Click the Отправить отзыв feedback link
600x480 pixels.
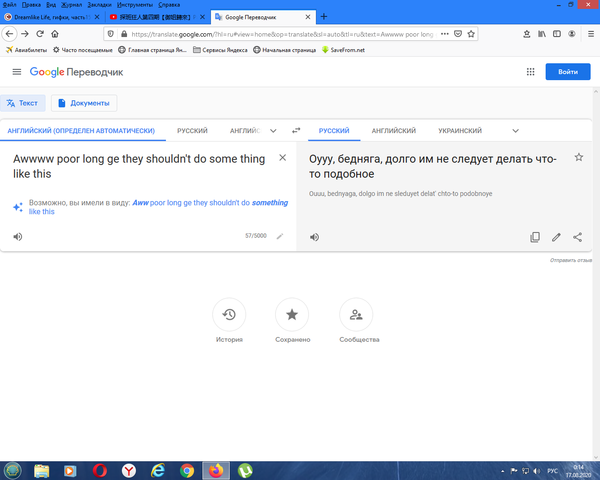[571, 260]
